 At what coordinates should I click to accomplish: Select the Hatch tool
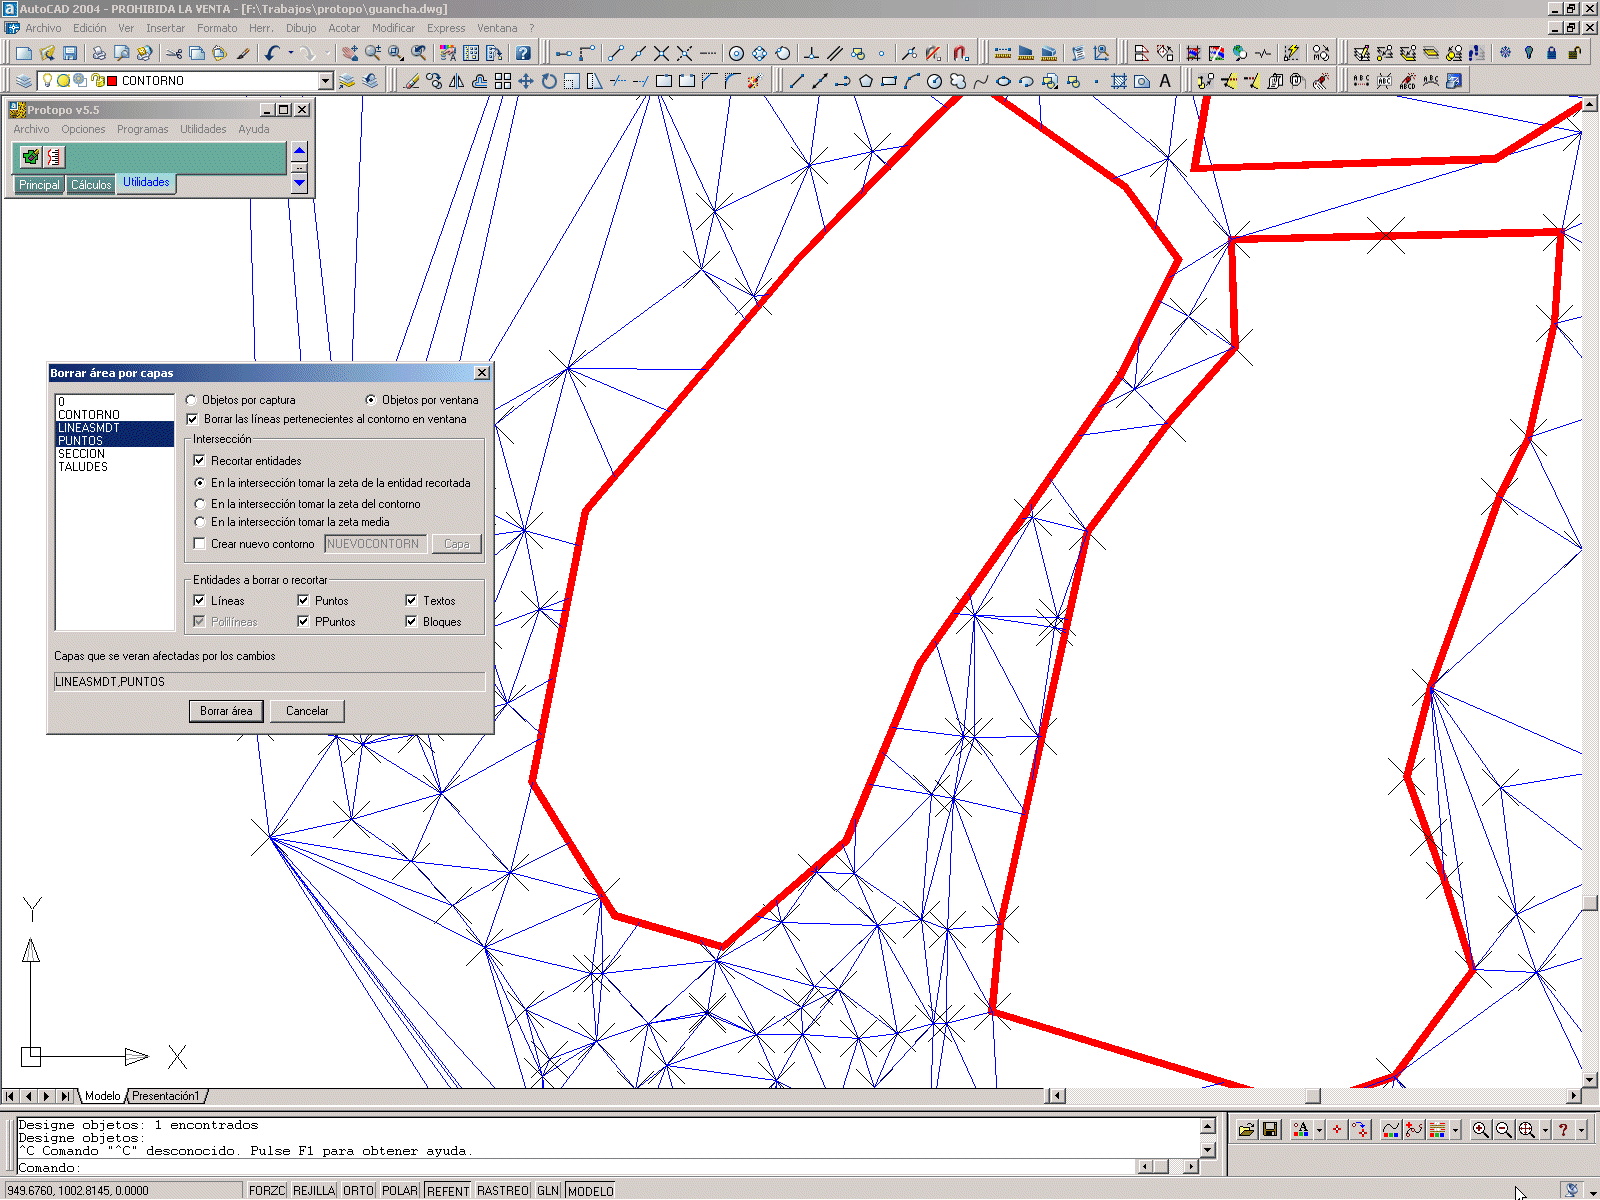point(1119,81)
